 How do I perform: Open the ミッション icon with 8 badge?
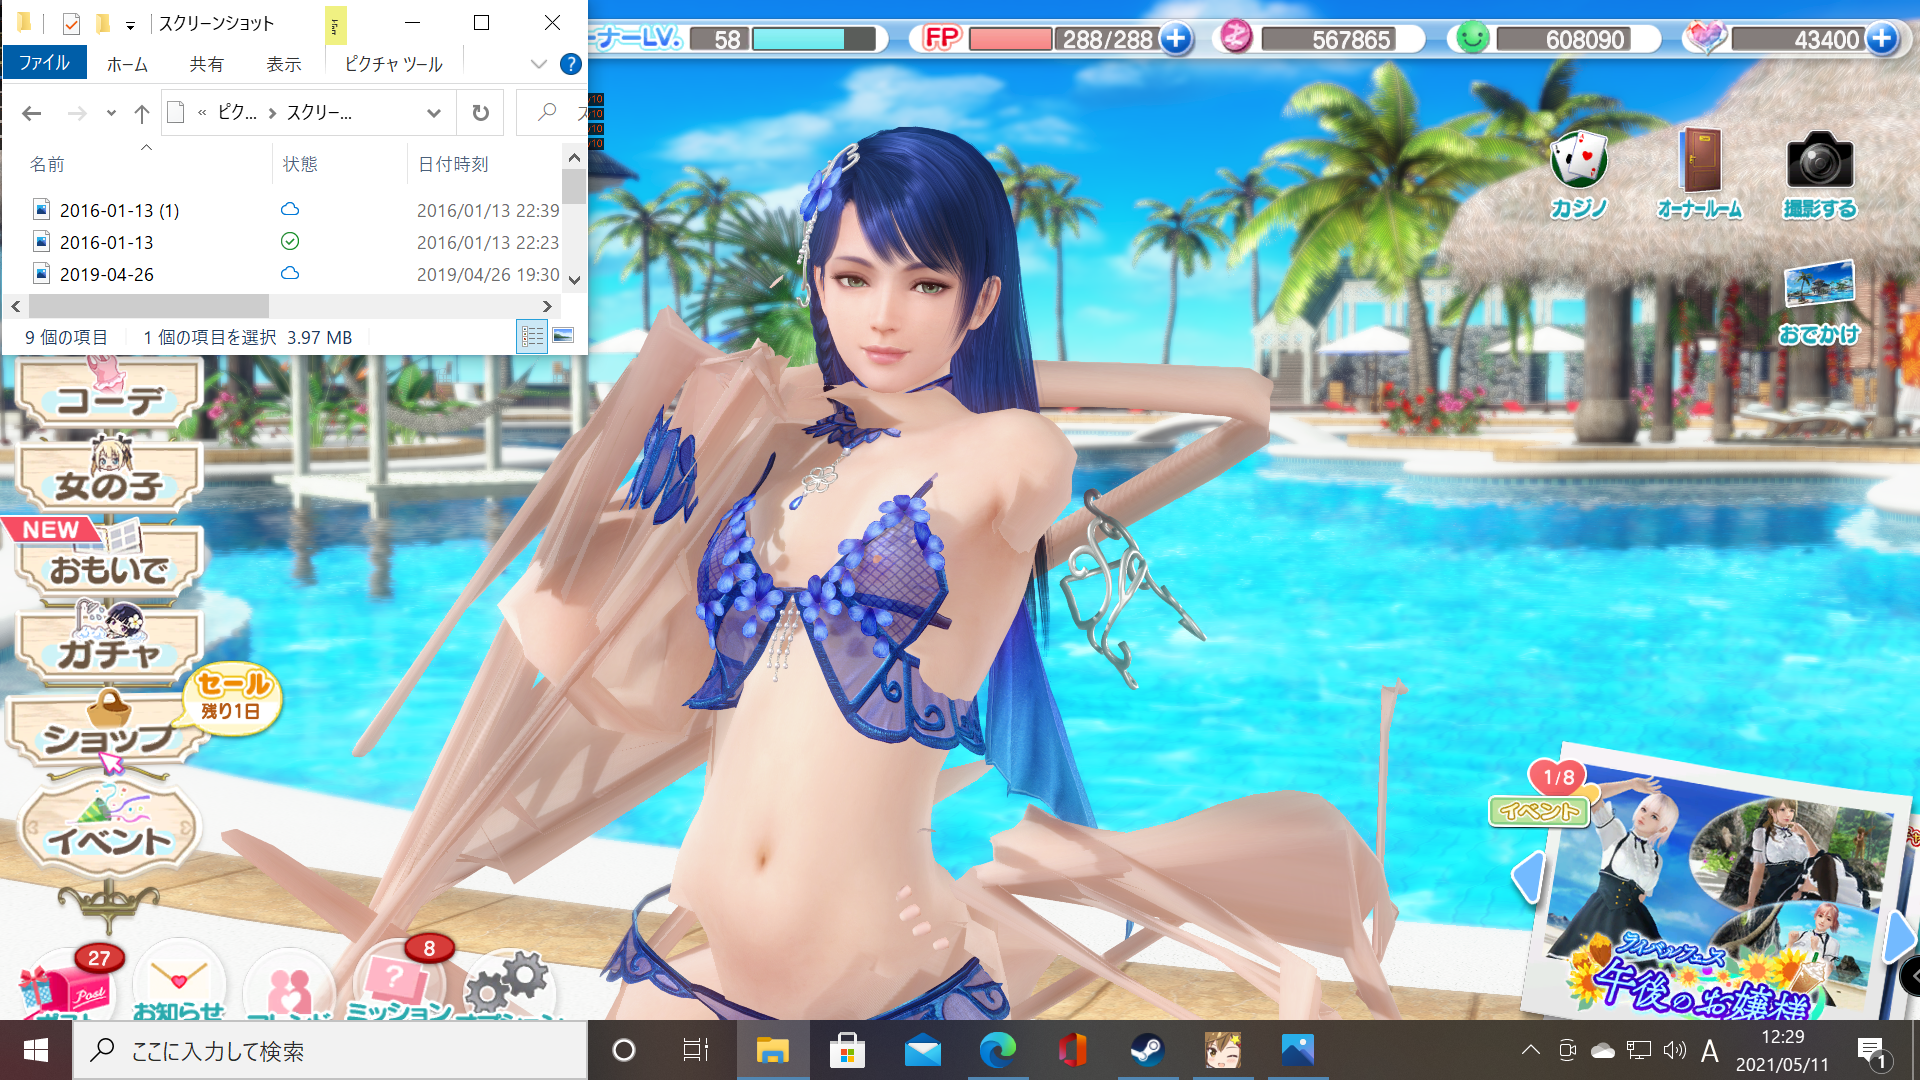(x=398, y=985)
